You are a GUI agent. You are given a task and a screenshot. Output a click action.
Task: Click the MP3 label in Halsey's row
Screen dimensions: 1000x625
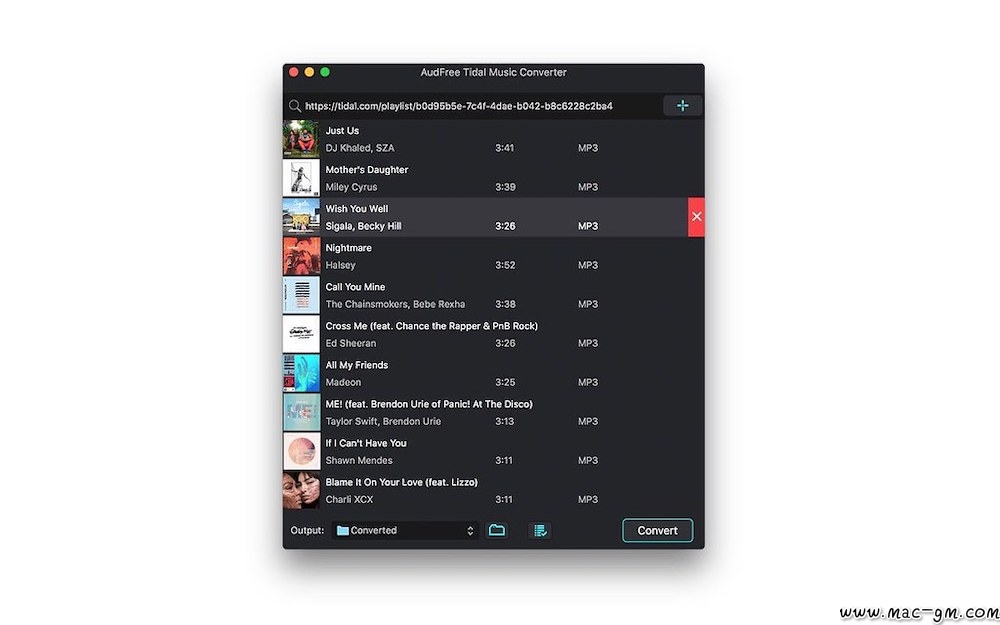[x=588, y=265]
